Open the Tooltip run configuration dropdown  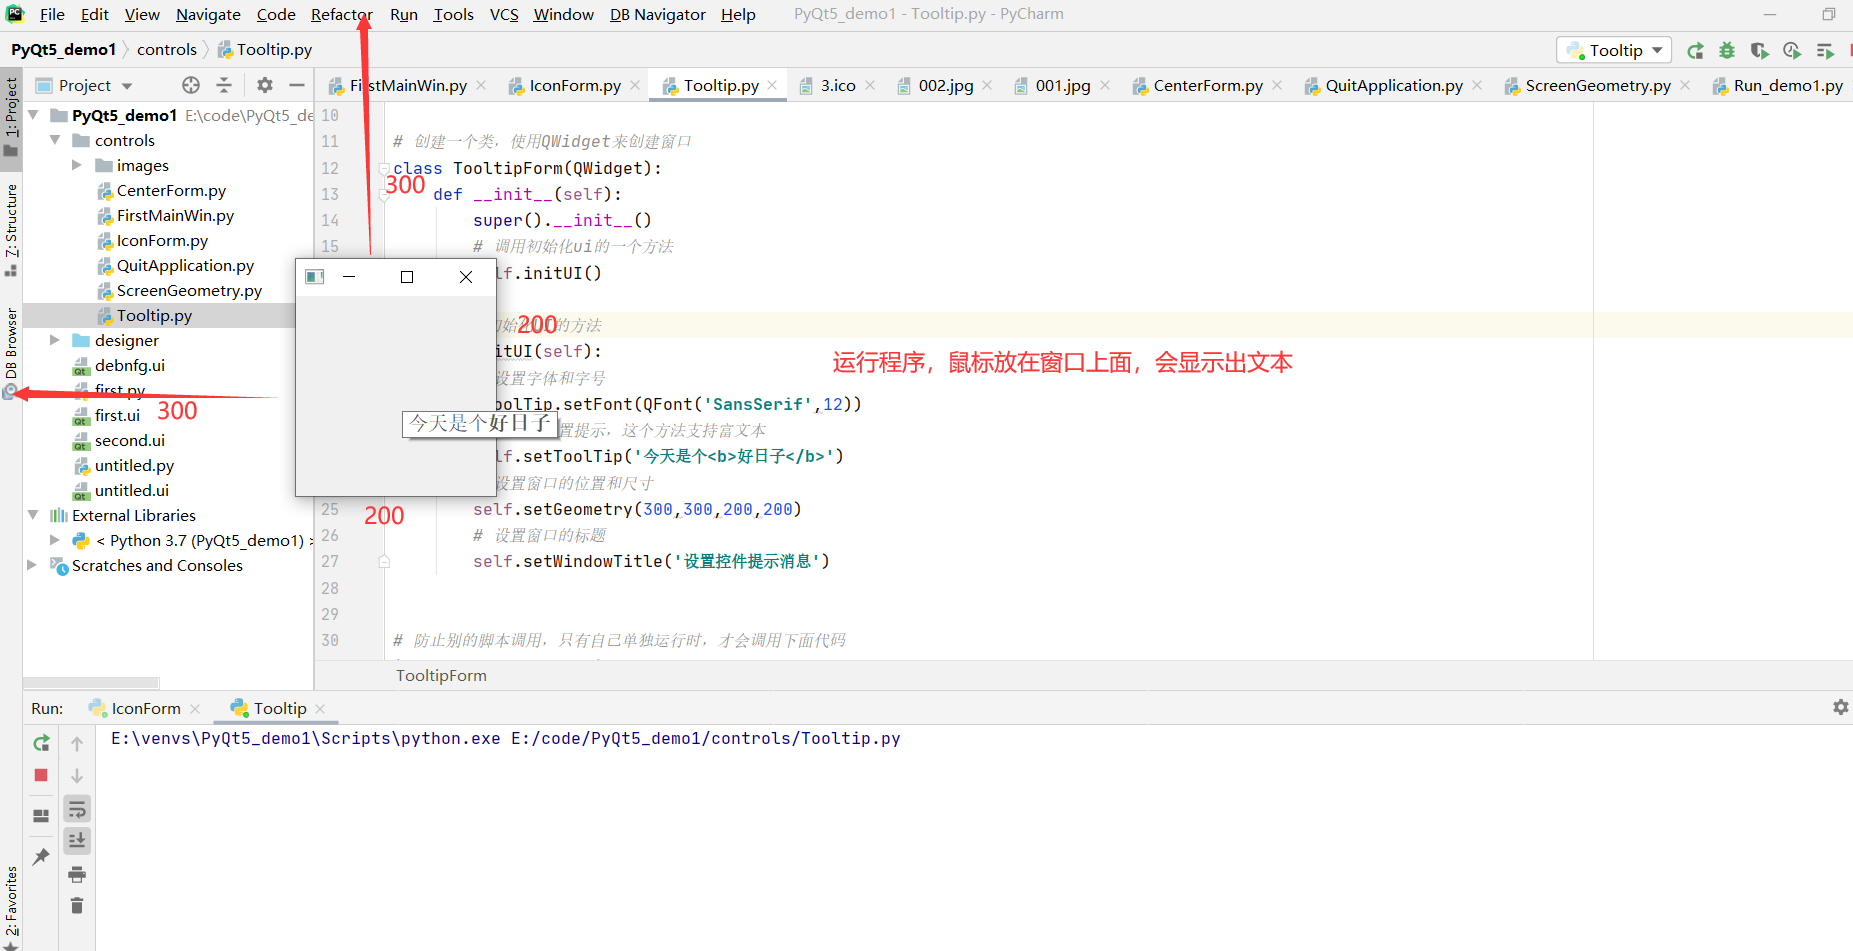click(1614, 50)
